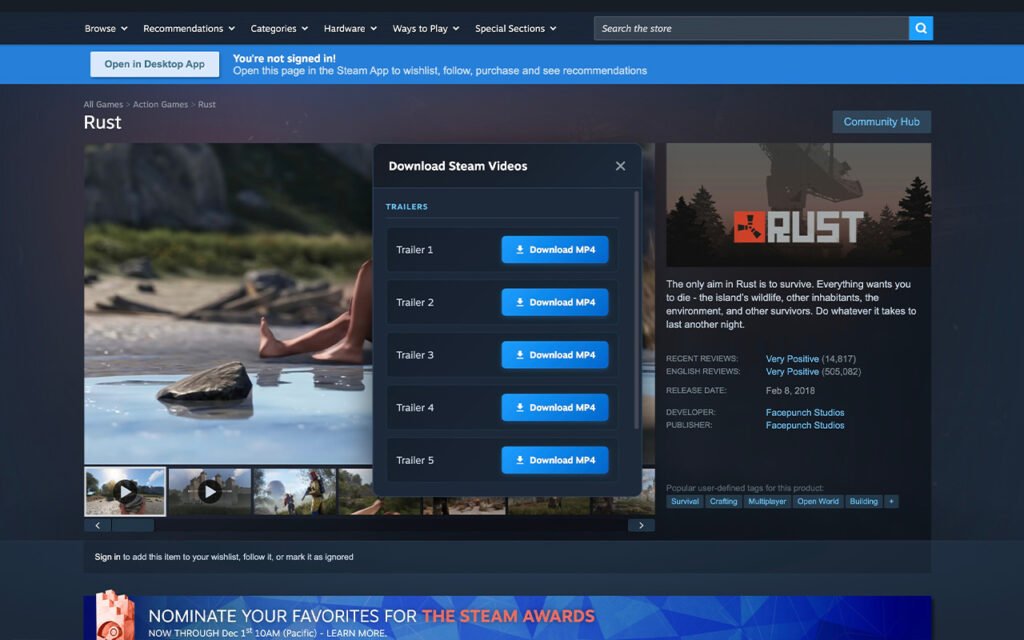
Task: Open the Browse dropdown menu
Action: 106,28
